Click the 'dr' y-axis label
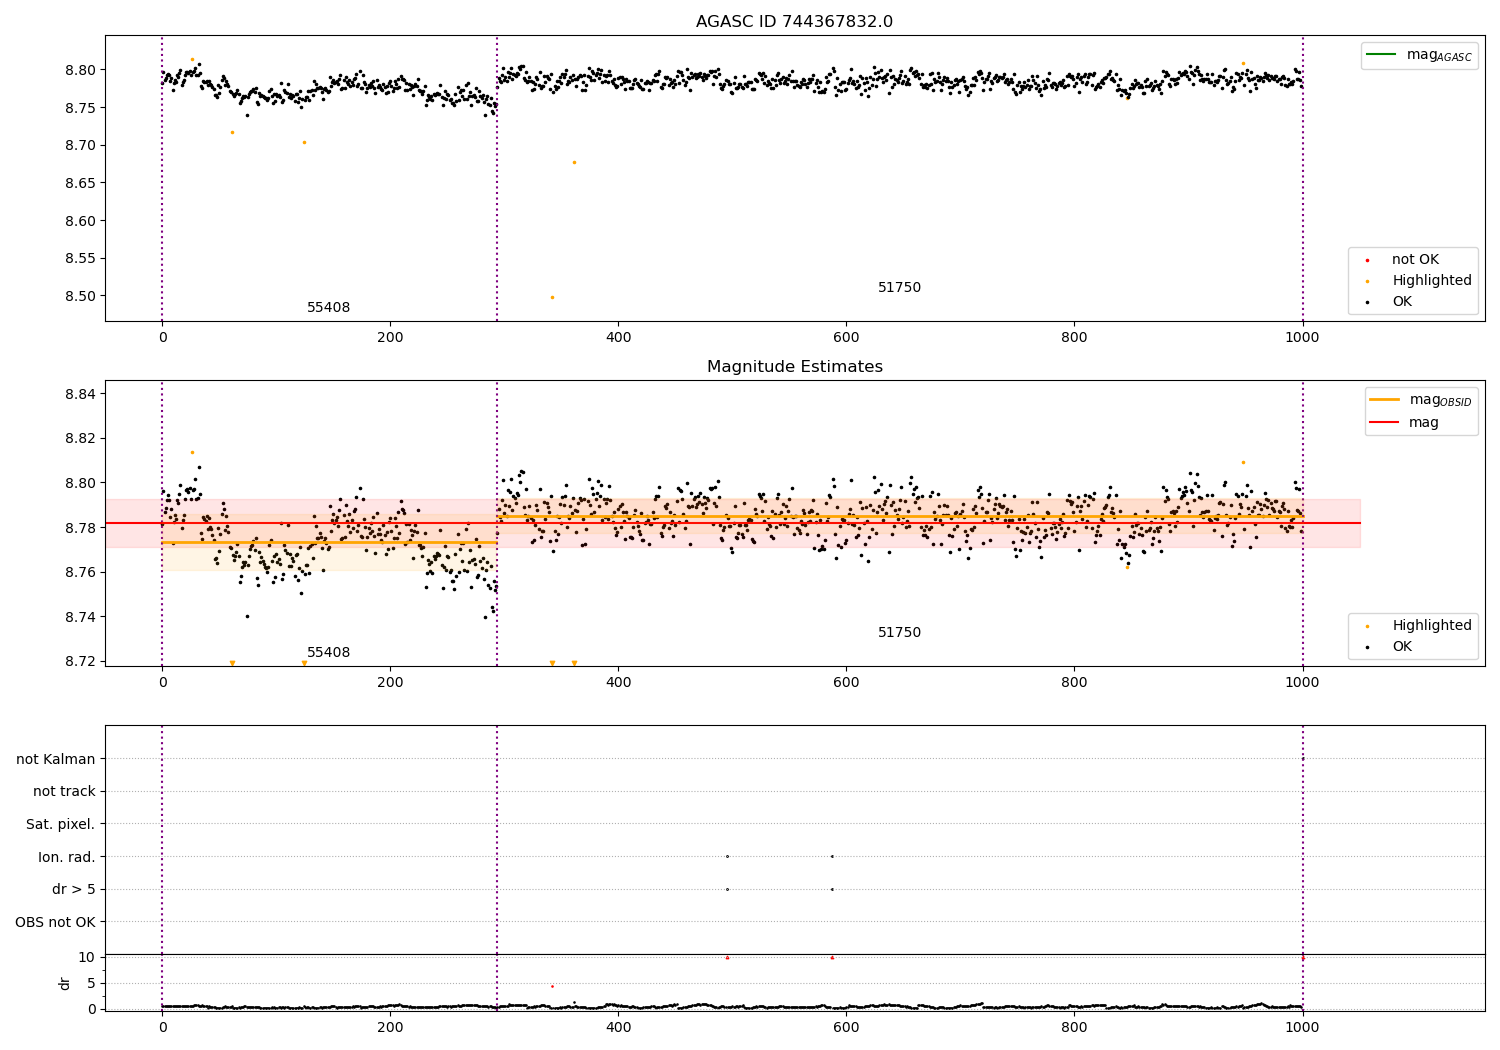This screenshot has width=1500, height=1050. [65, 983]
